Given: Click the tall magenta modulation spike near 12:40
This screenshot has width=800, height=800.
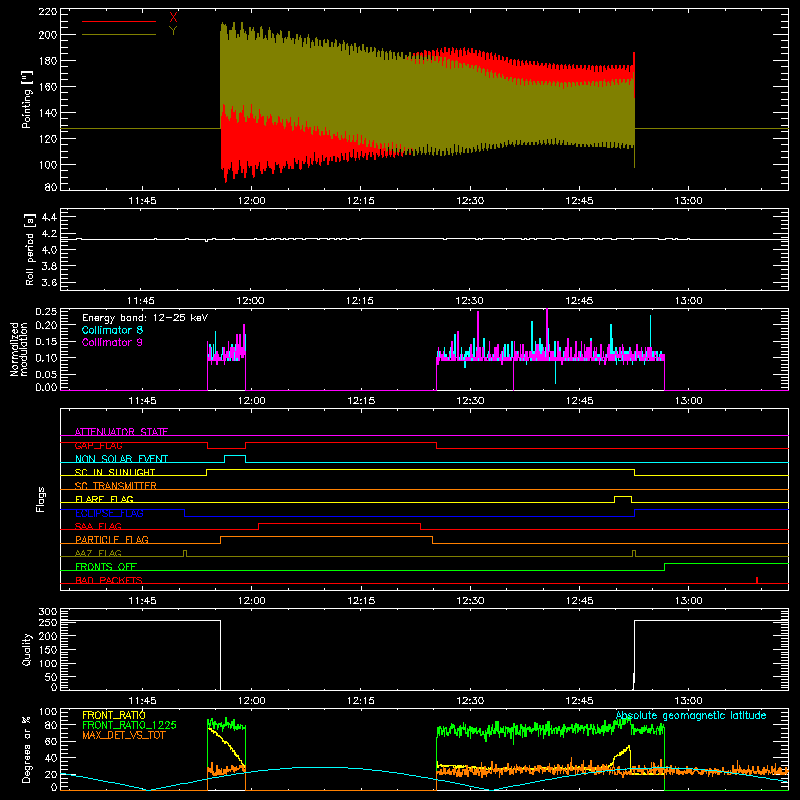Looking at the screenshot, I should 547,332.
